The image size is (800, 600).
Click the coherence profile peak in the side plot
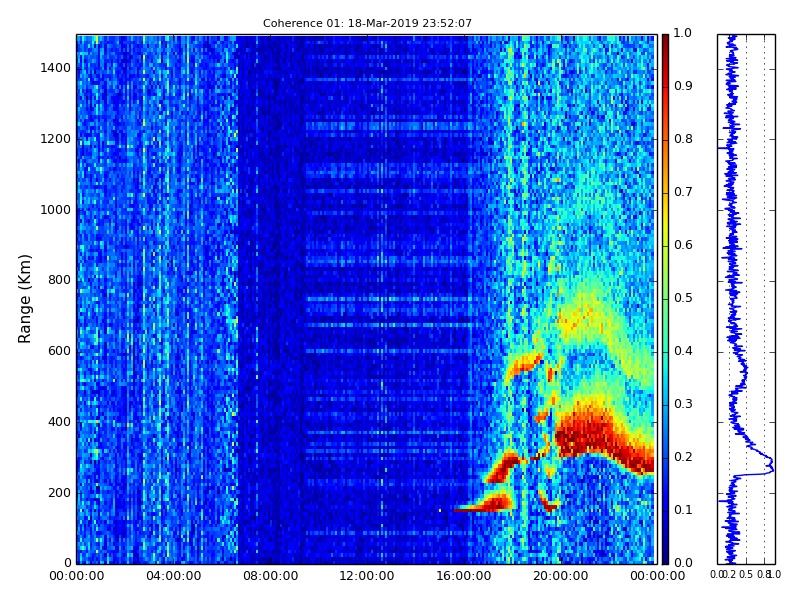(x=772, y=465)
